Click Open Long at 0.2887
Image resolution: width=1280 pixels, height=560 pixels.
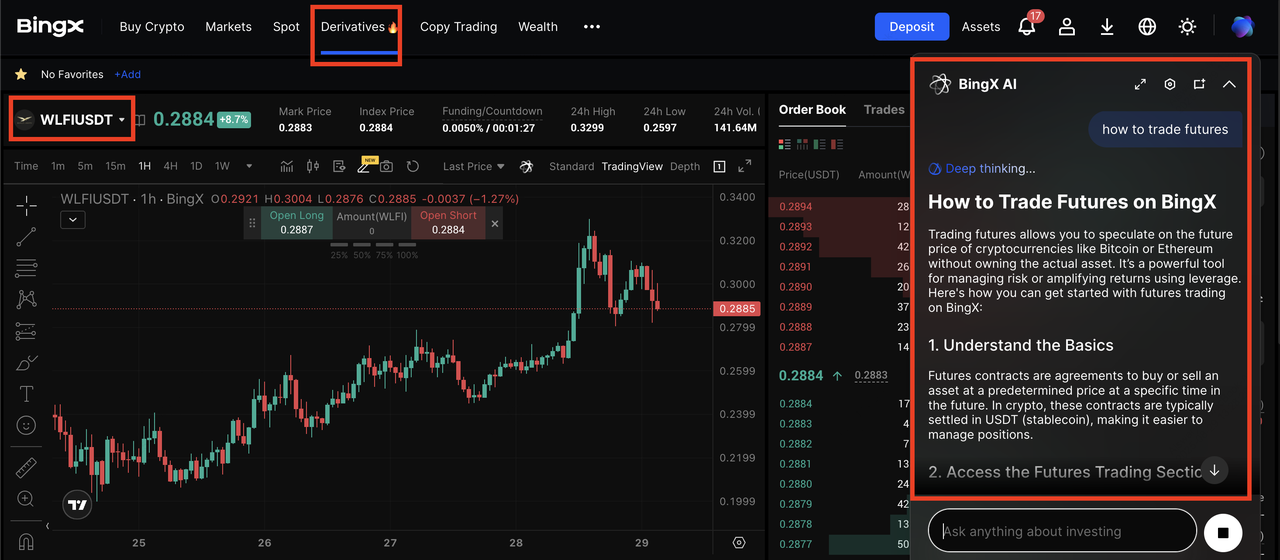(x=296, y=223)
